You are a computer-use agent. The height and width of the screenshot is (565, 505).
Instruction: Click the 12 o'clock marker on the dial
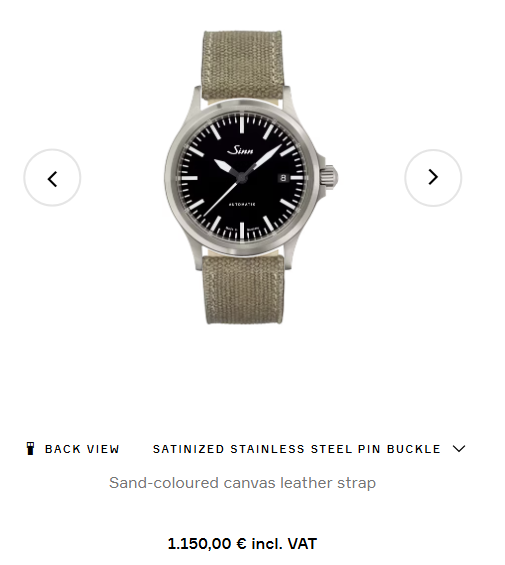(x=242, y=124)
